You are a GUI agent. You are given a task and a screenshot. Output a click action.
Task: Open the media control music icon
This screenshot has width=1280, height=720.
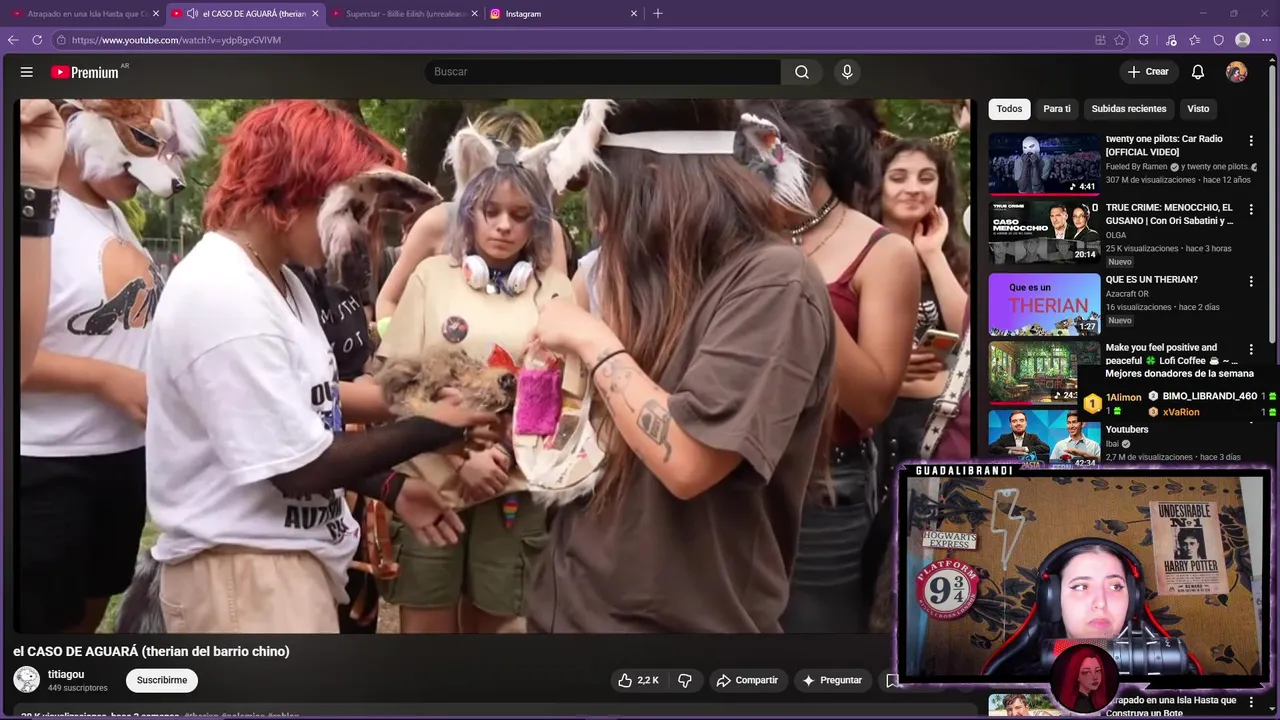pos(1171,40)
